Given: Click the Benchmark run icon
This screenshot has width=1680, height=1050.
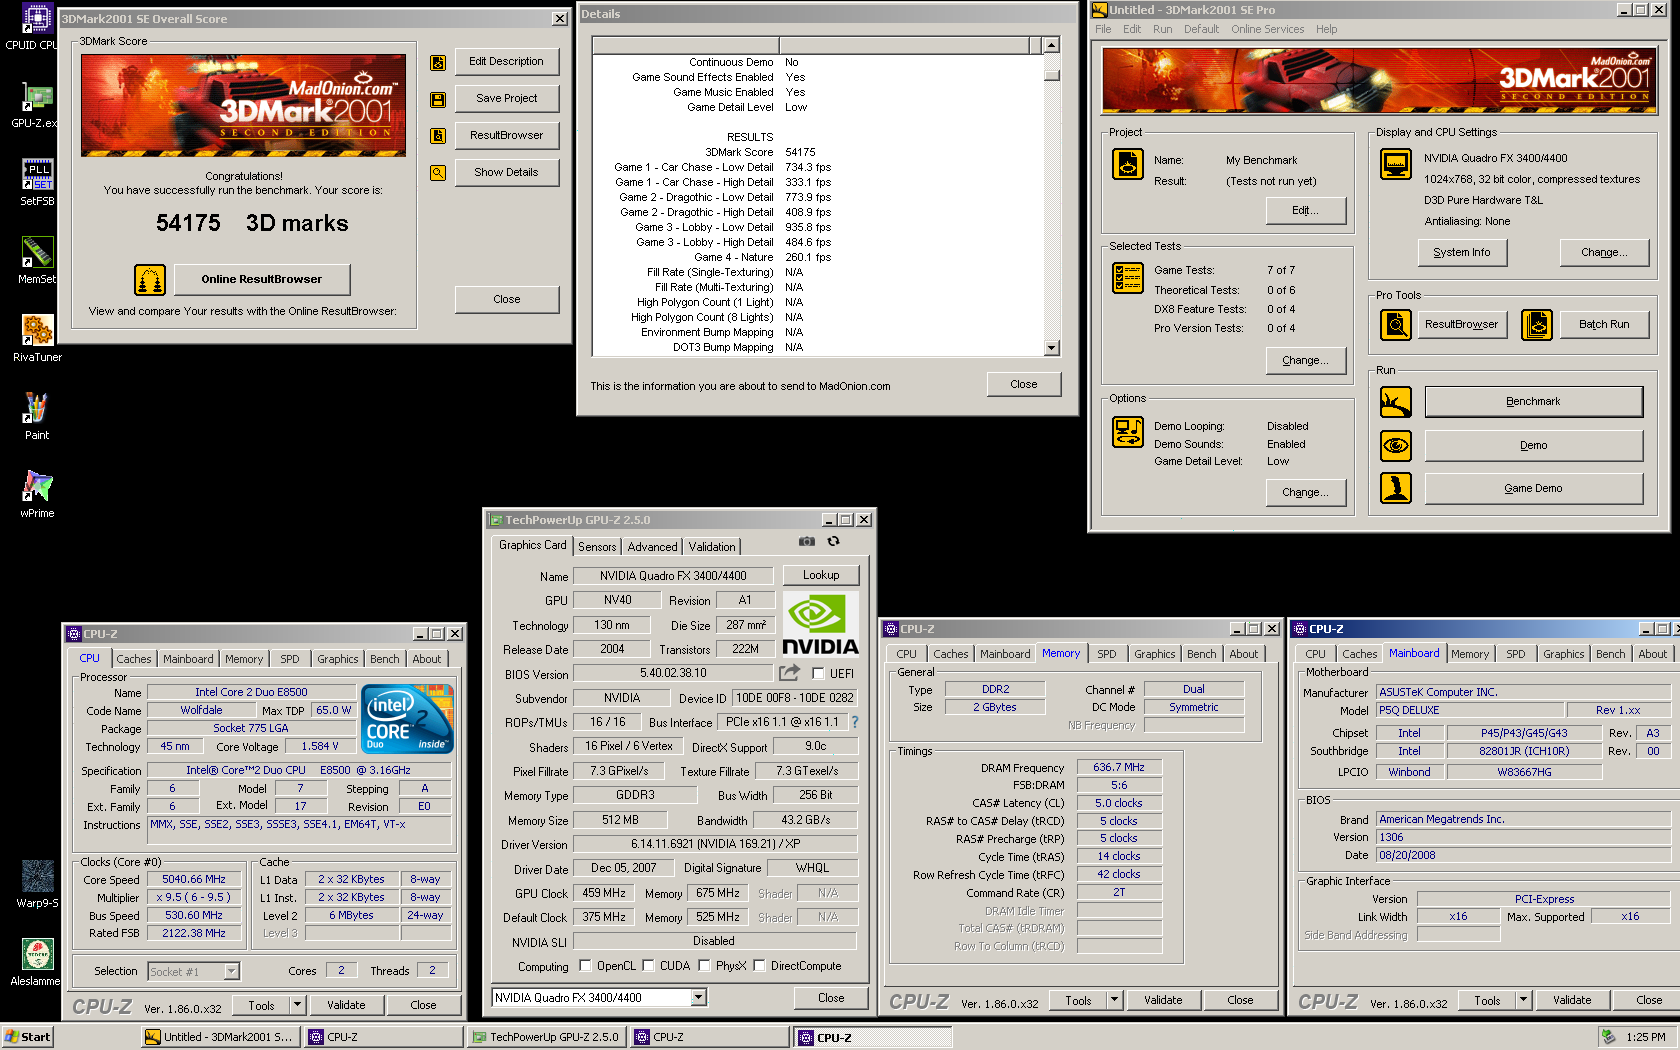Looking at the screenshot, I should [1396, 402].
